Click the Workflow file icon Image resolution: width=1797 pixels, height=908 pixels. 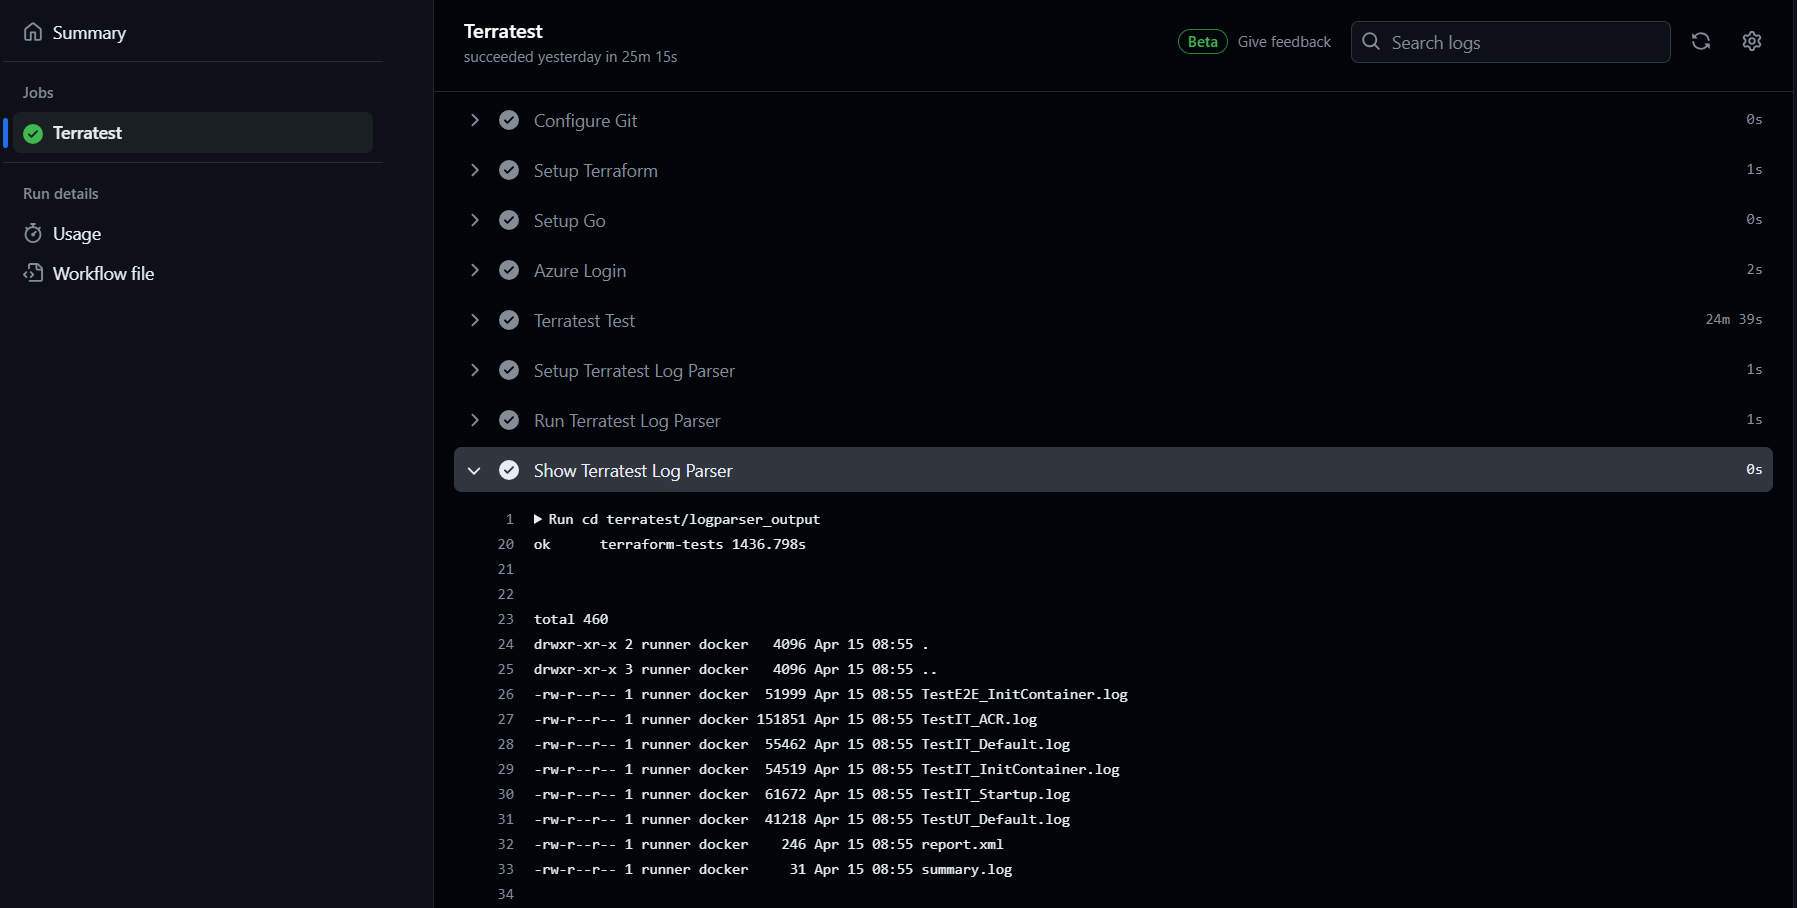pyautogui.click(x=33, y=273)
